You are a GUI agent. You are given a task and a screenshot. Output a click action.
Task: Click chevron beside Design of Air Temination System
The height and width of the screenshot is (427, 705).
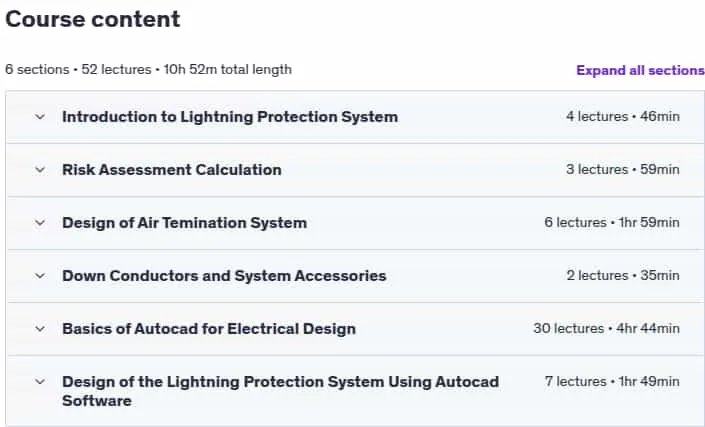[x=40, y=223]
